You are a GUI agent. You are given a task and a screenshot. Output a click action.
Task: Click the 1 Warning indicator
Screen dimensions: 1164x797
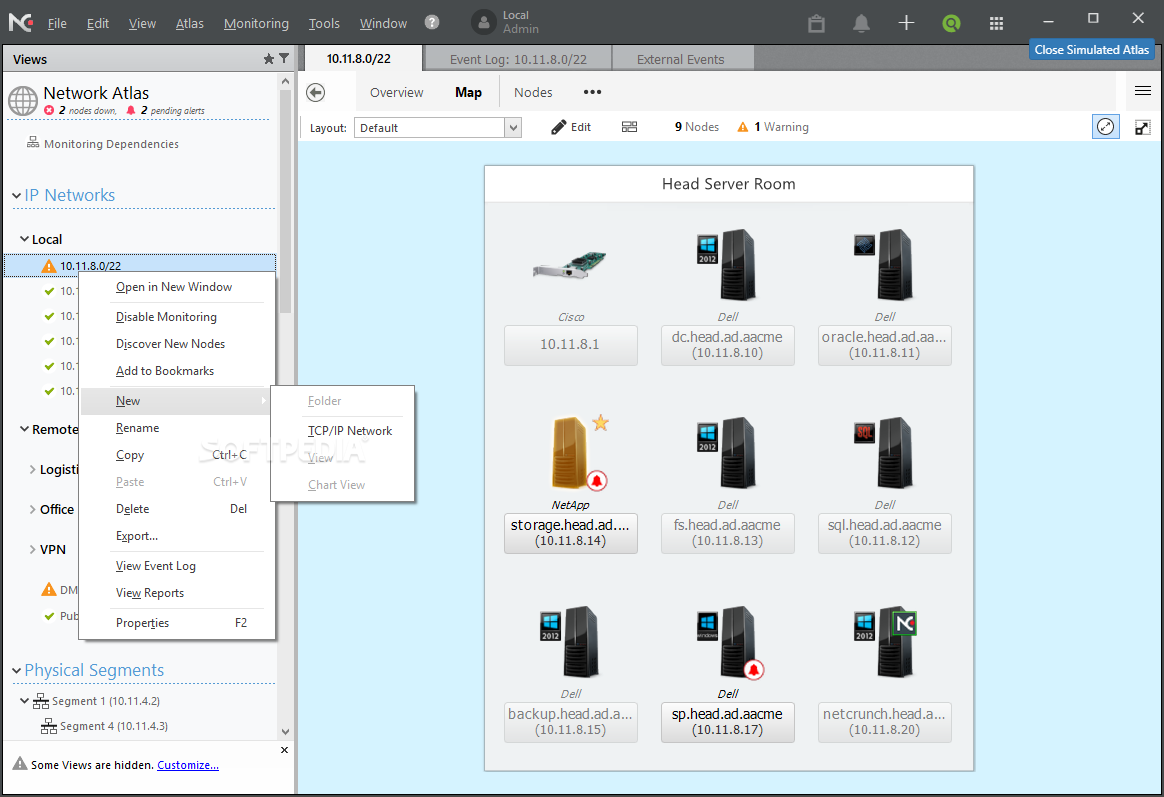[773, 127]
